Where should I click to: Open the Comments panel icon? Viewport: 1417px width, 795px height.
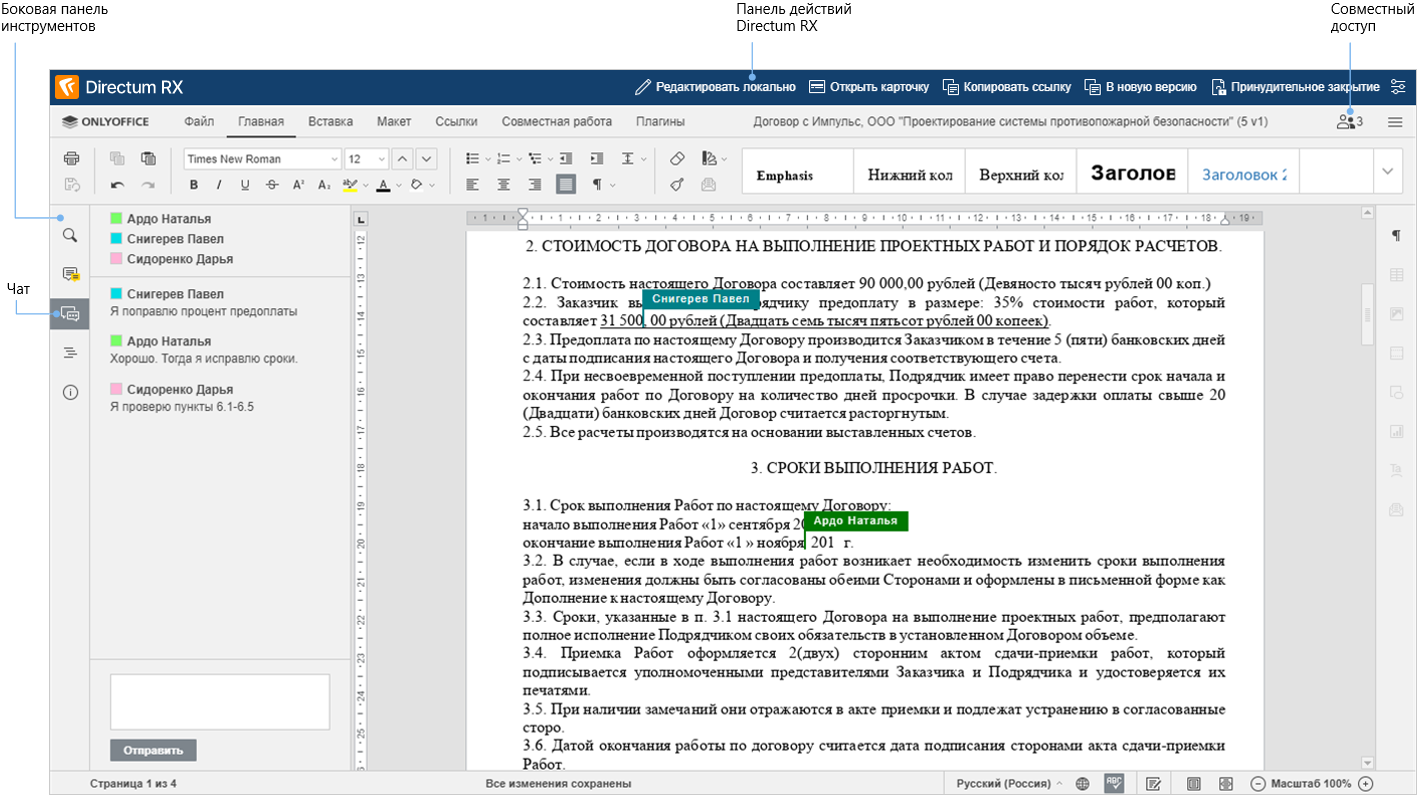pyautogui.click(x=70, y=274)
